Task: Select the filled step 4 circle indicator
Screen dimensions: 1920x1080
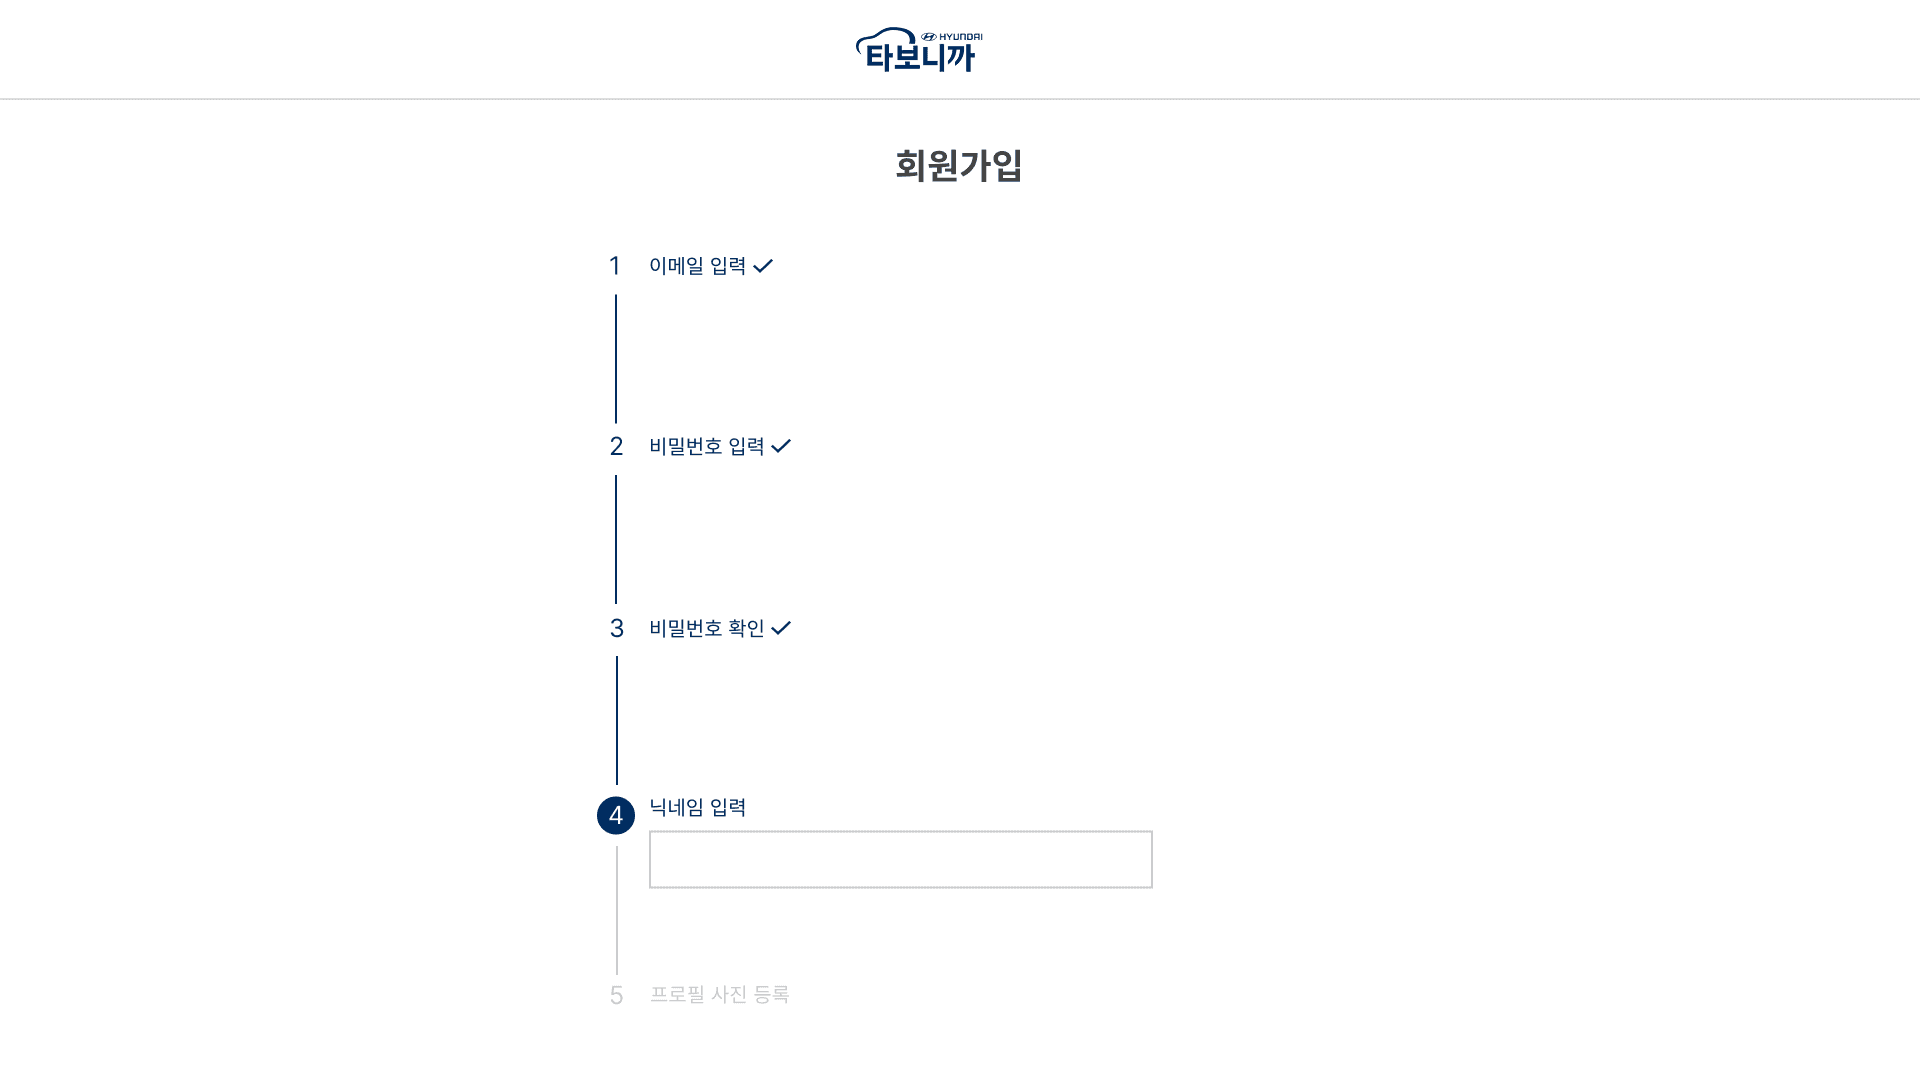Action: (x=616, y=815)
